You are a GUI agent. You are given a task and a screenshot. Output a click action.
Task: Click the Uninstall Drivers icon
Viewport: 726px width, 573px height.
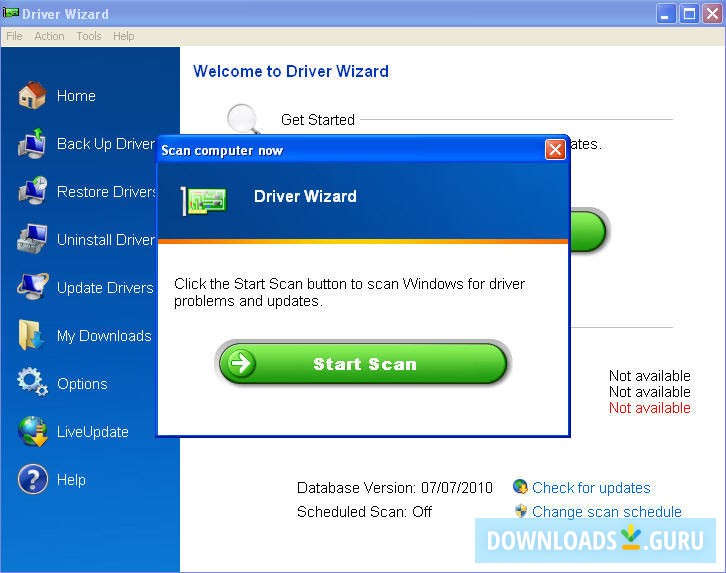pyautogui.click(x=32, y=239)
